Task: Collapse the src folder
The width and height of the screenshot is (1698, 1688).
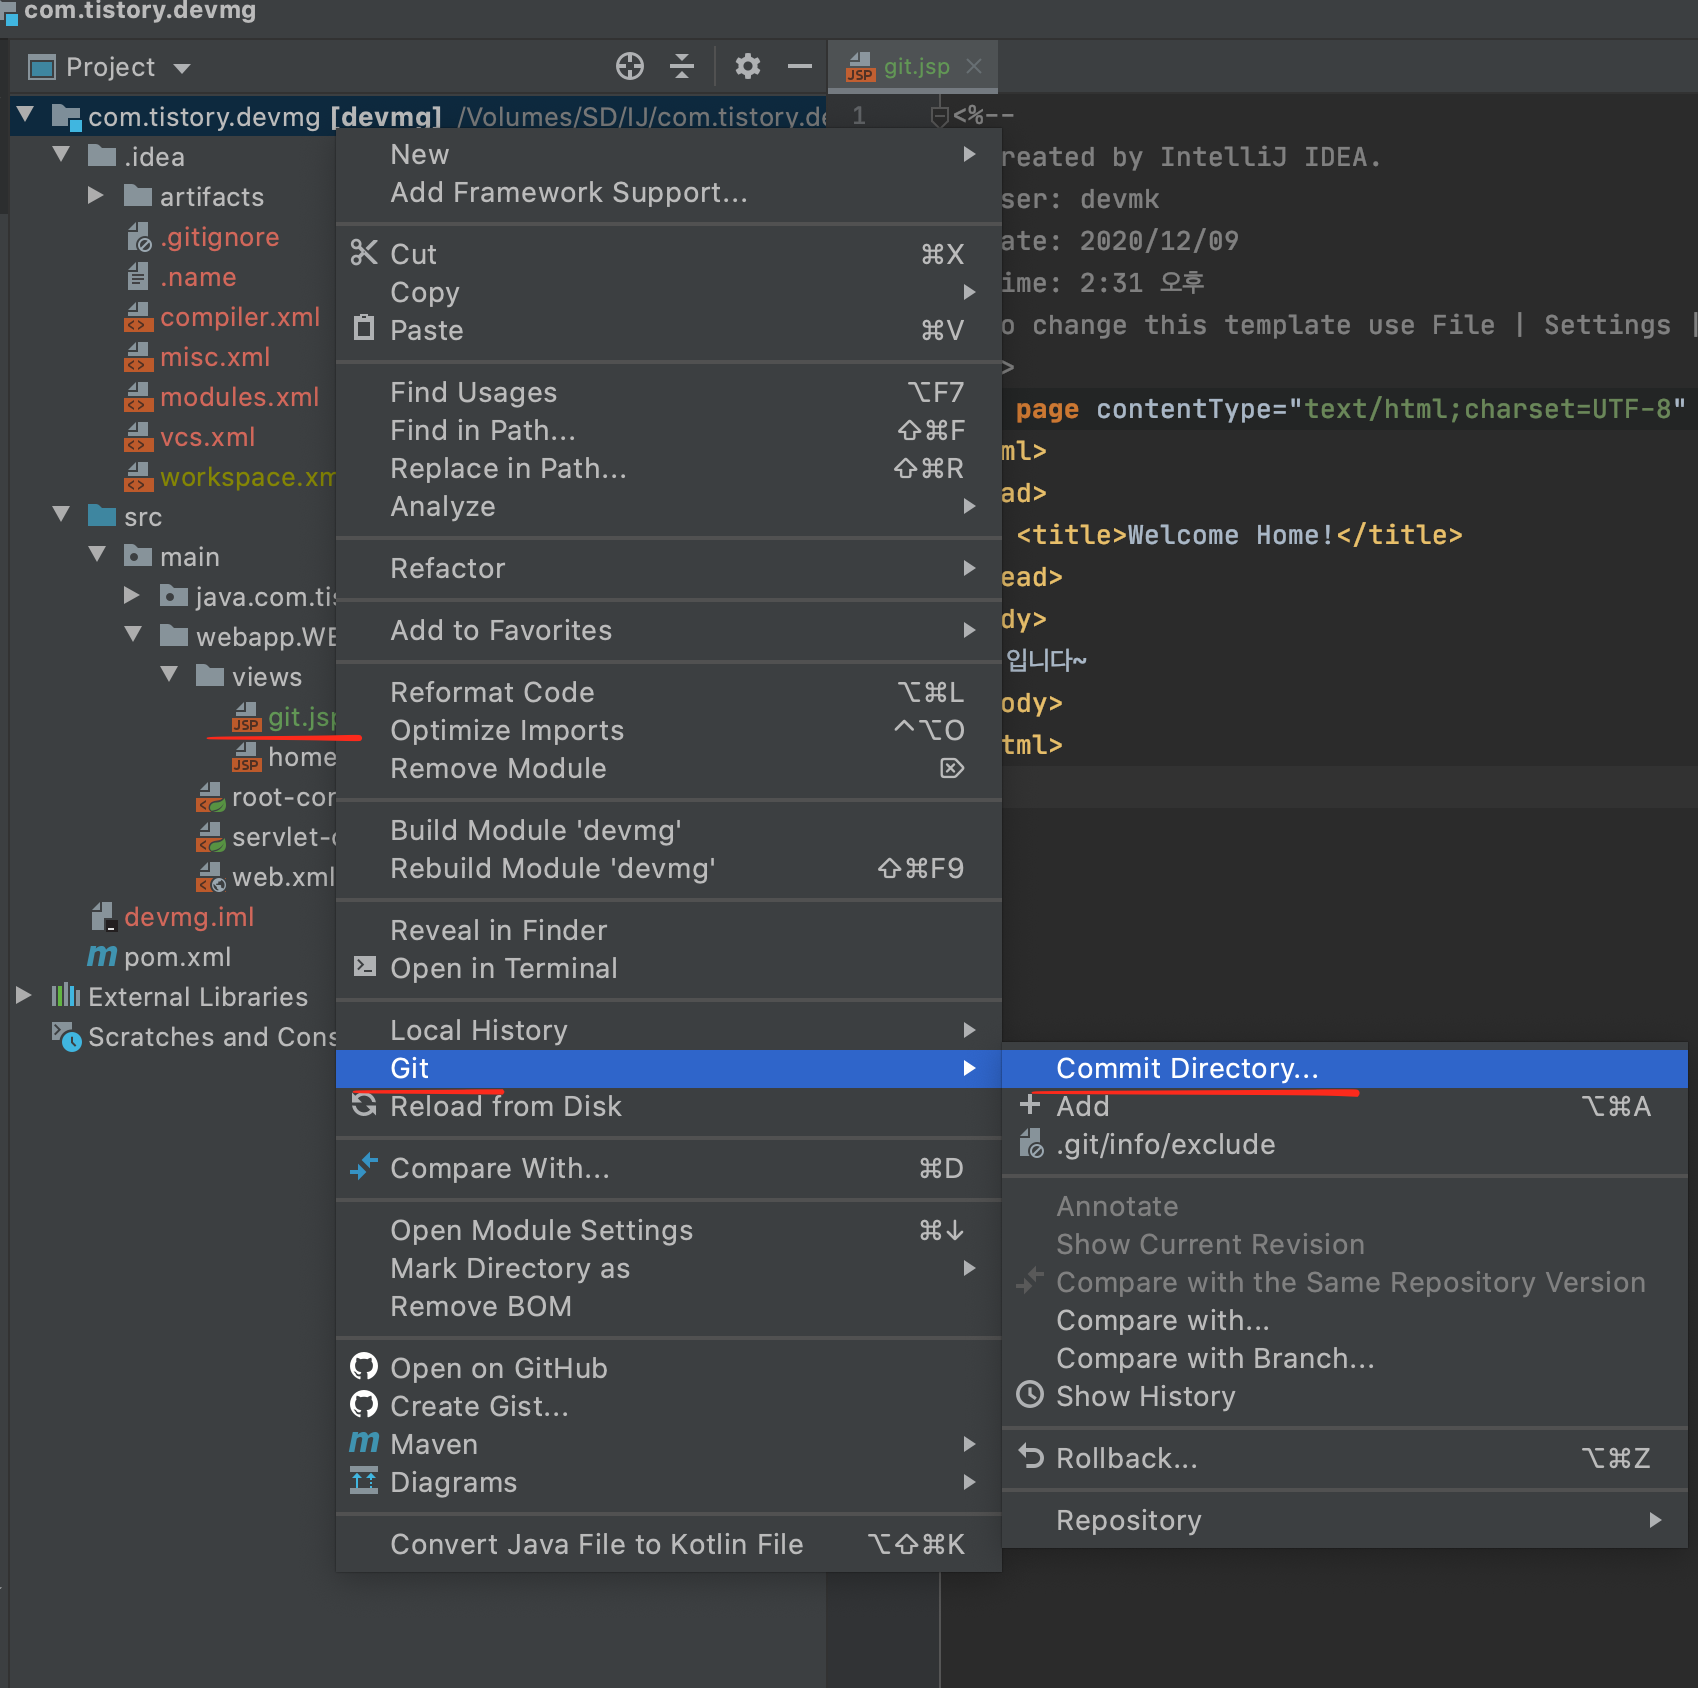Action: (x=62, y=516)
